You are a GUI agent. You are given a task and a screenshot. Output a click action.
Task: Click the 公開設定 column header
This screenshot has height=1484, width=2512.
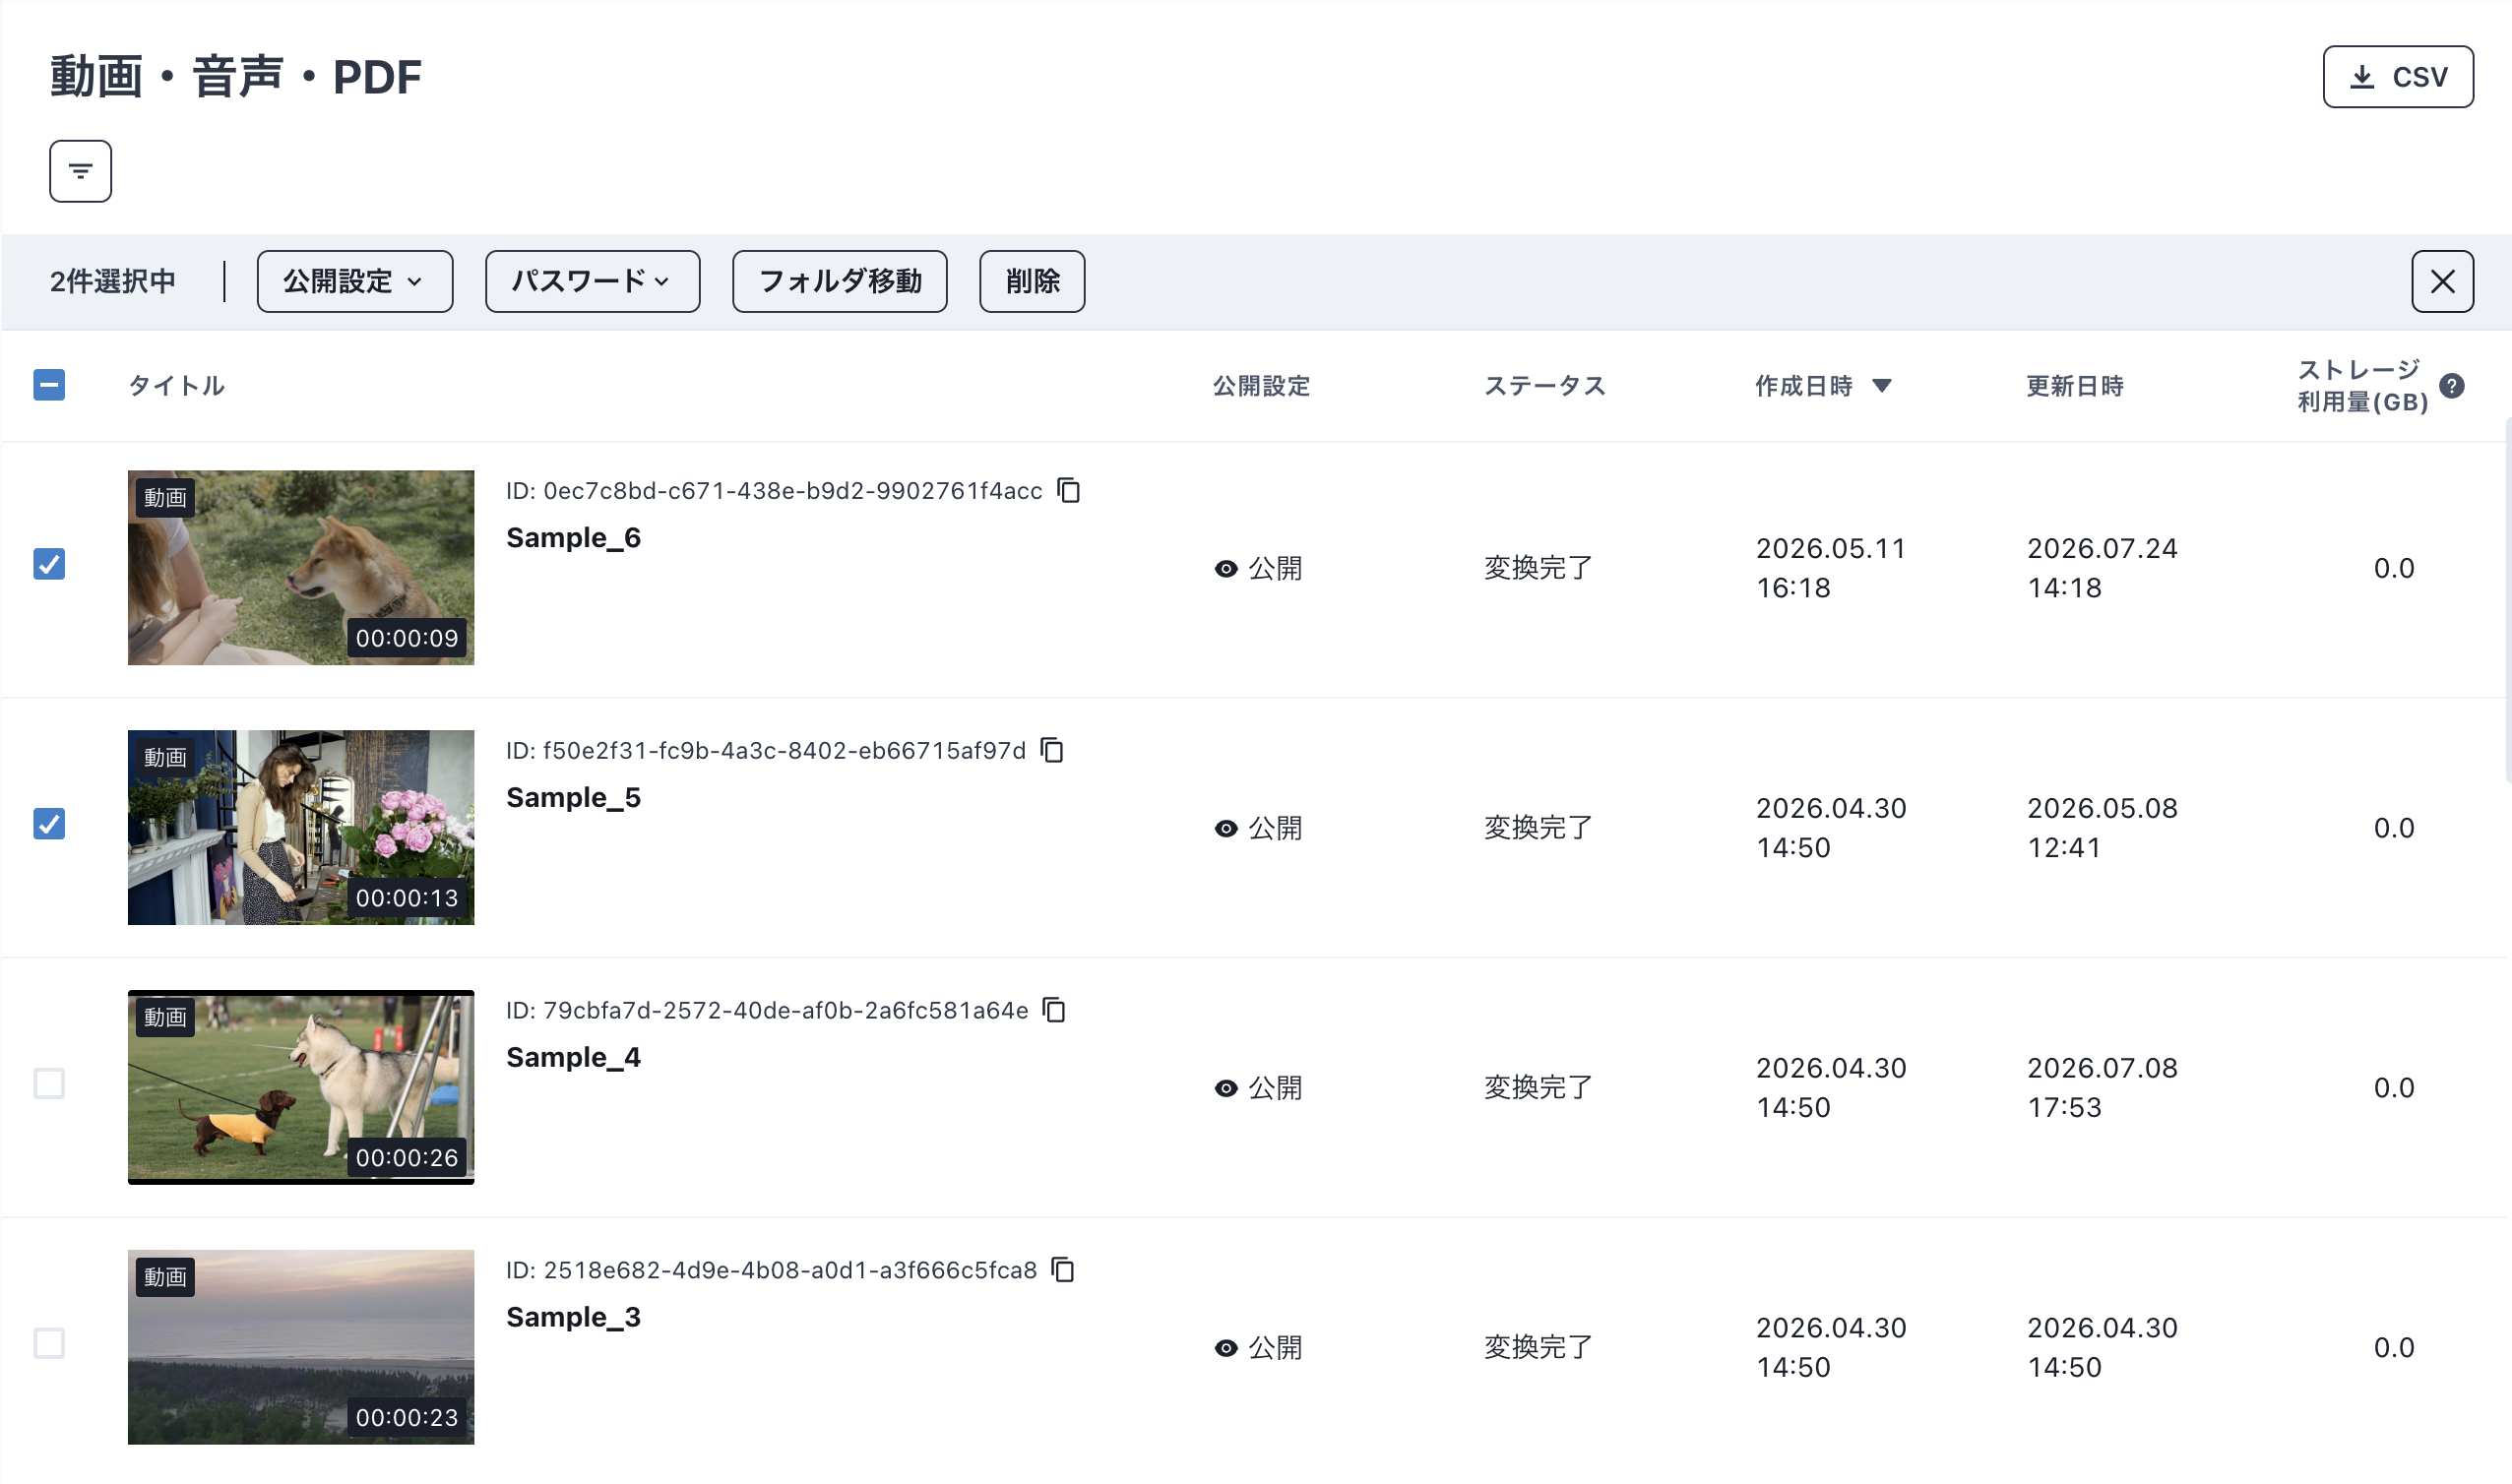point(1261,386)
